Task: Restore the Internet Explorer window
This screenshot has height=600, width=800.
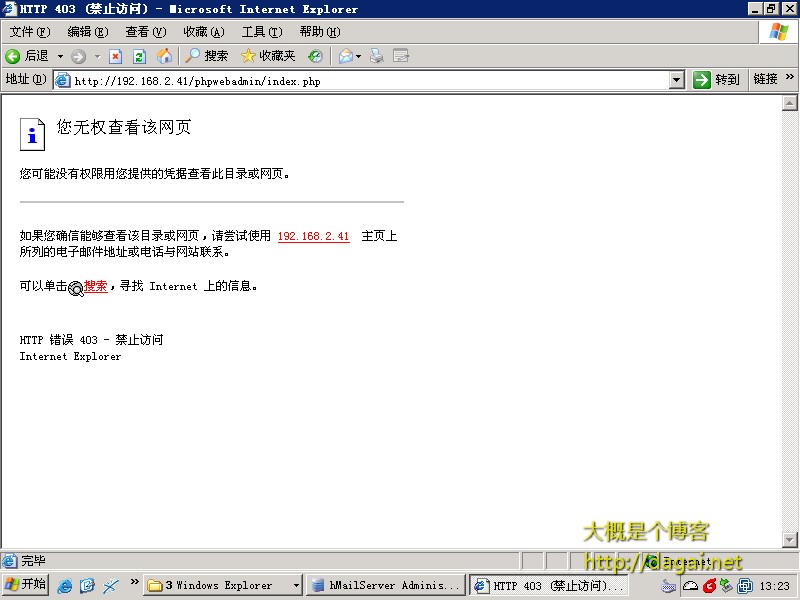Action: pyautogui.click(x=771, y=8)
